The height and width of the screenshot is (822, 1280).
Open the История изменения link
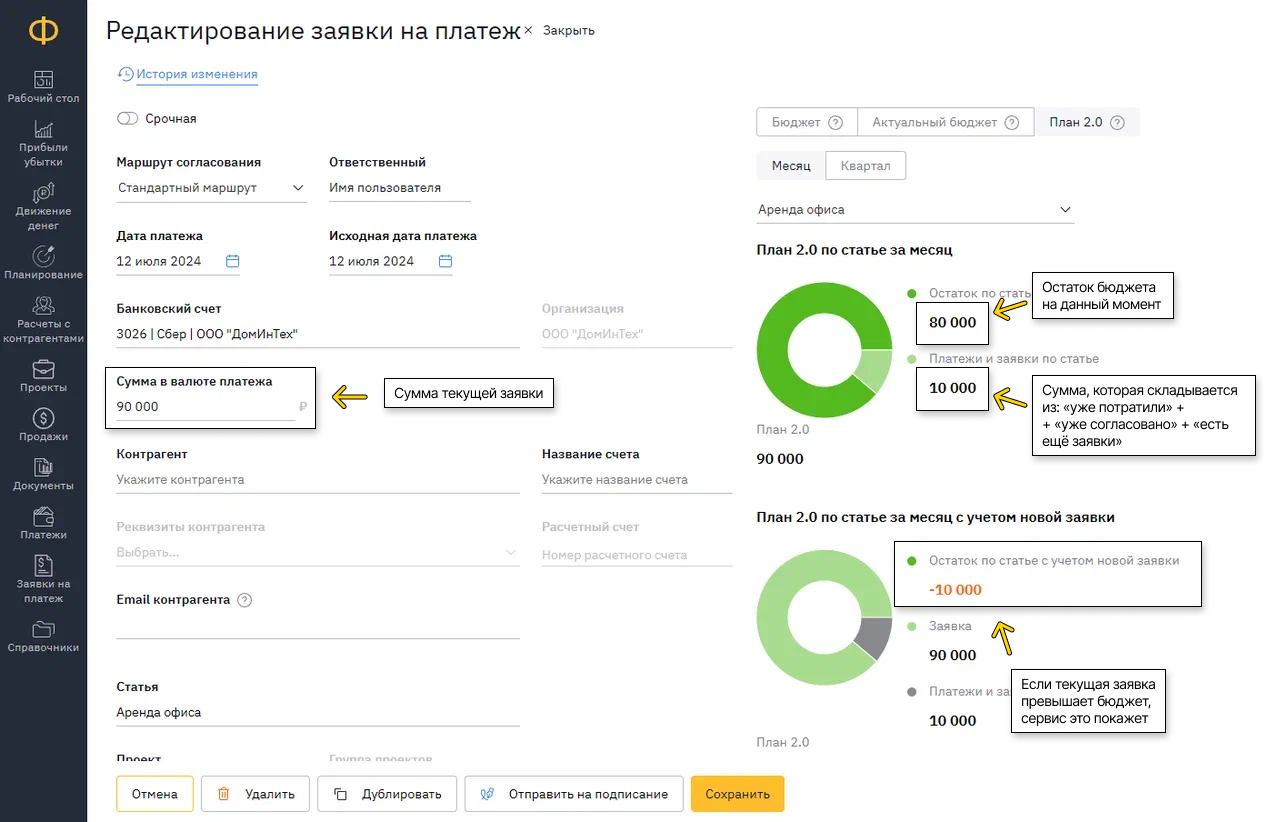[x=196, y=74]
